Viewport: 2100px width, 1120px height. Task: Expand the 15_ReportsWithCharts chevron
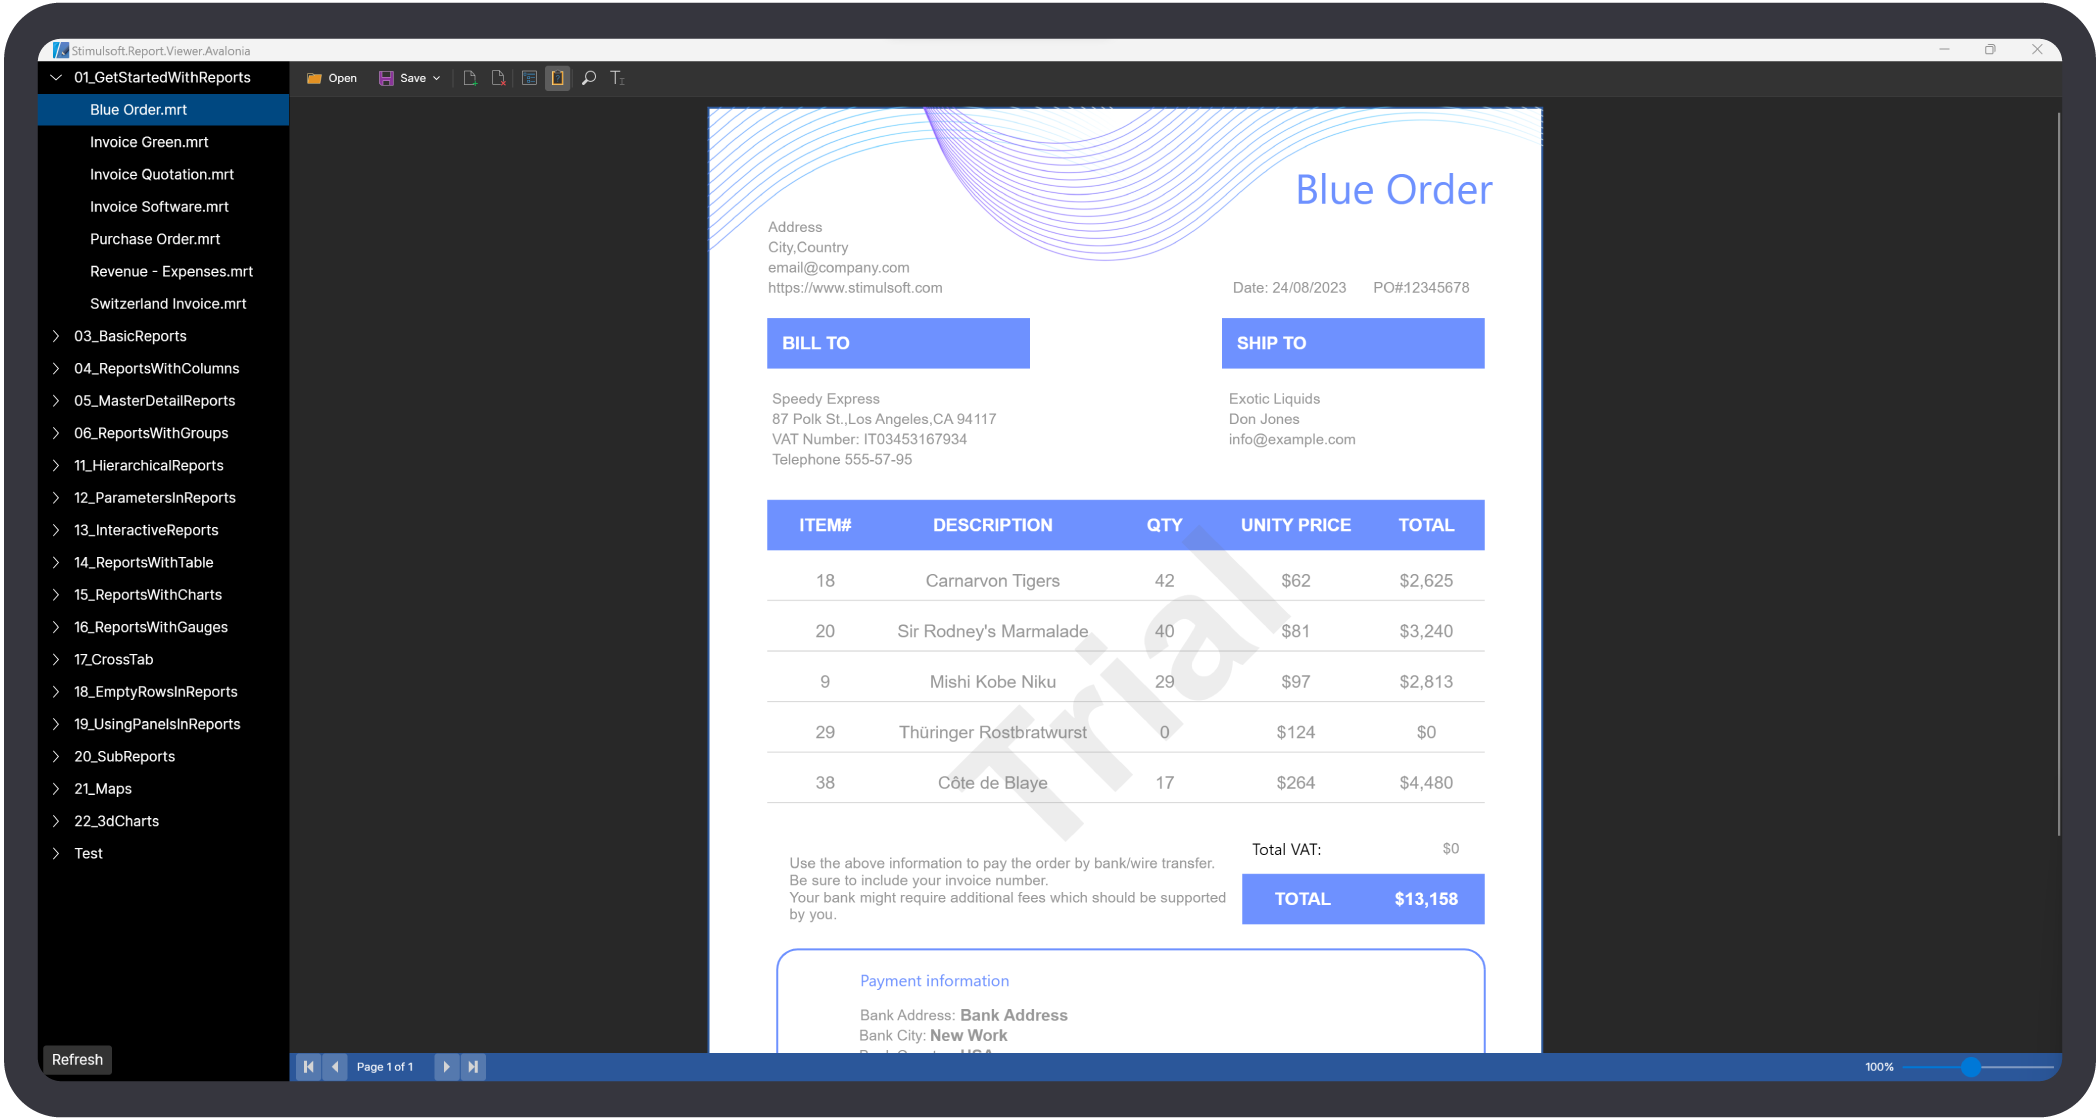point(56,595)
